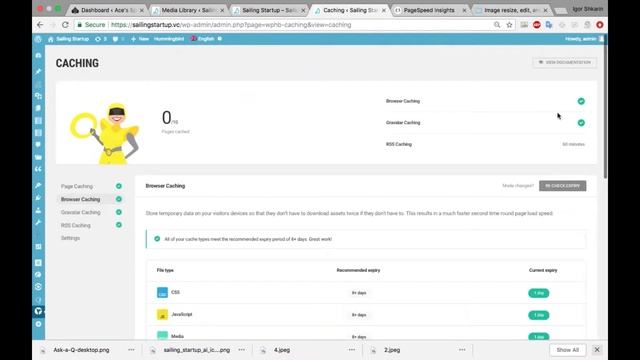Switch to the Sailing Startup browser tab
This screenshot has height=360, width=640.
point(269,10)
